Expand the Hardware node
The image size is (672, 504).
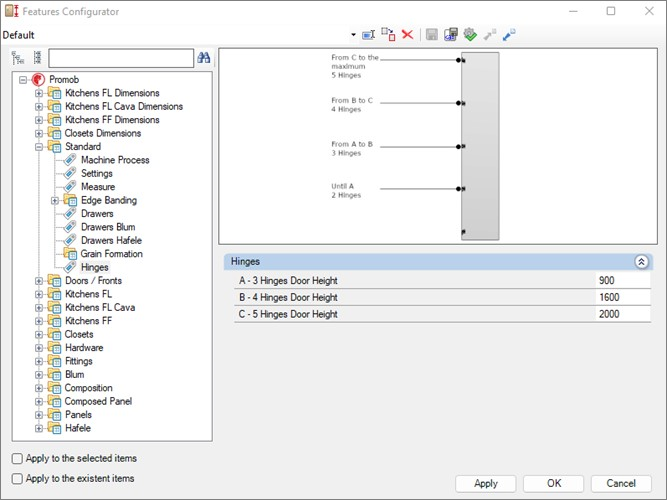(x=39, y=348)
